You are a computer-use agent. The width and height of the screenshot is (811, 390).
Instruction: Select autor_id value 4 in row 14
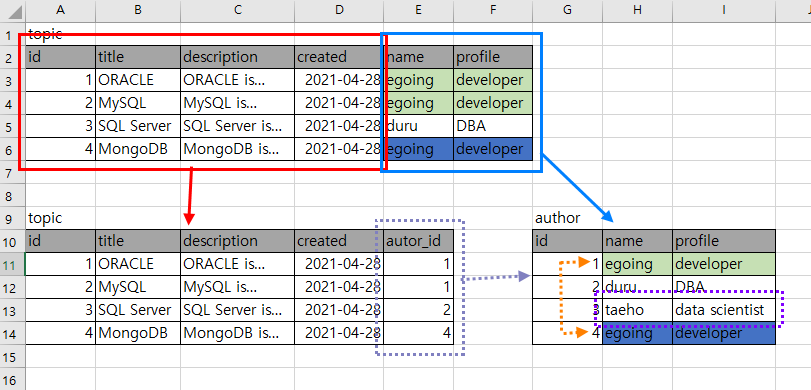pos(418,333)
